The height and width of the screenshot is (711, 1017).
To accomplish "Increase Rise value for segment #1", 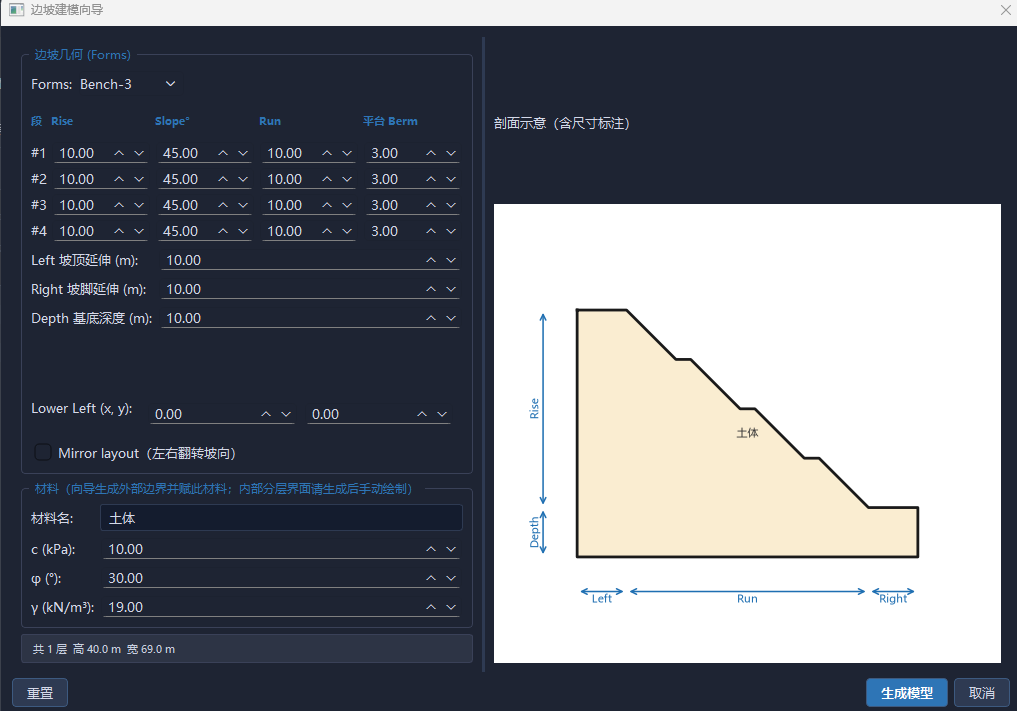I will click(x=119, y=153).
